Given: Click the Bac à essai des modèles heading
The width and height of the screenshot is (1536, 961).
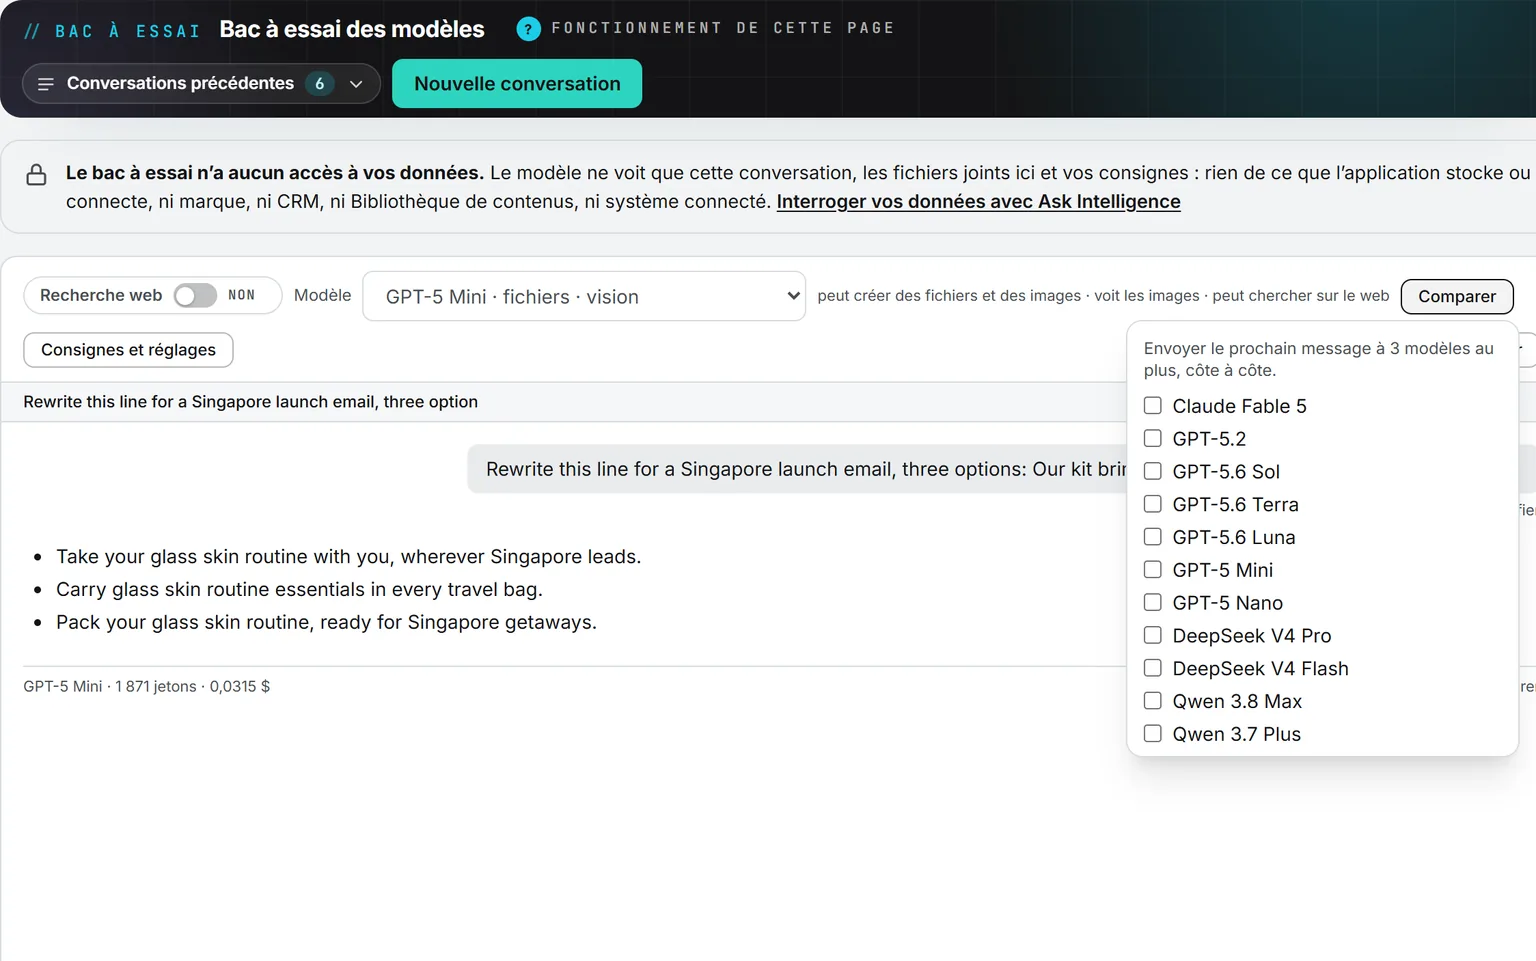Looking at the screenshot, I should point(352,29).
